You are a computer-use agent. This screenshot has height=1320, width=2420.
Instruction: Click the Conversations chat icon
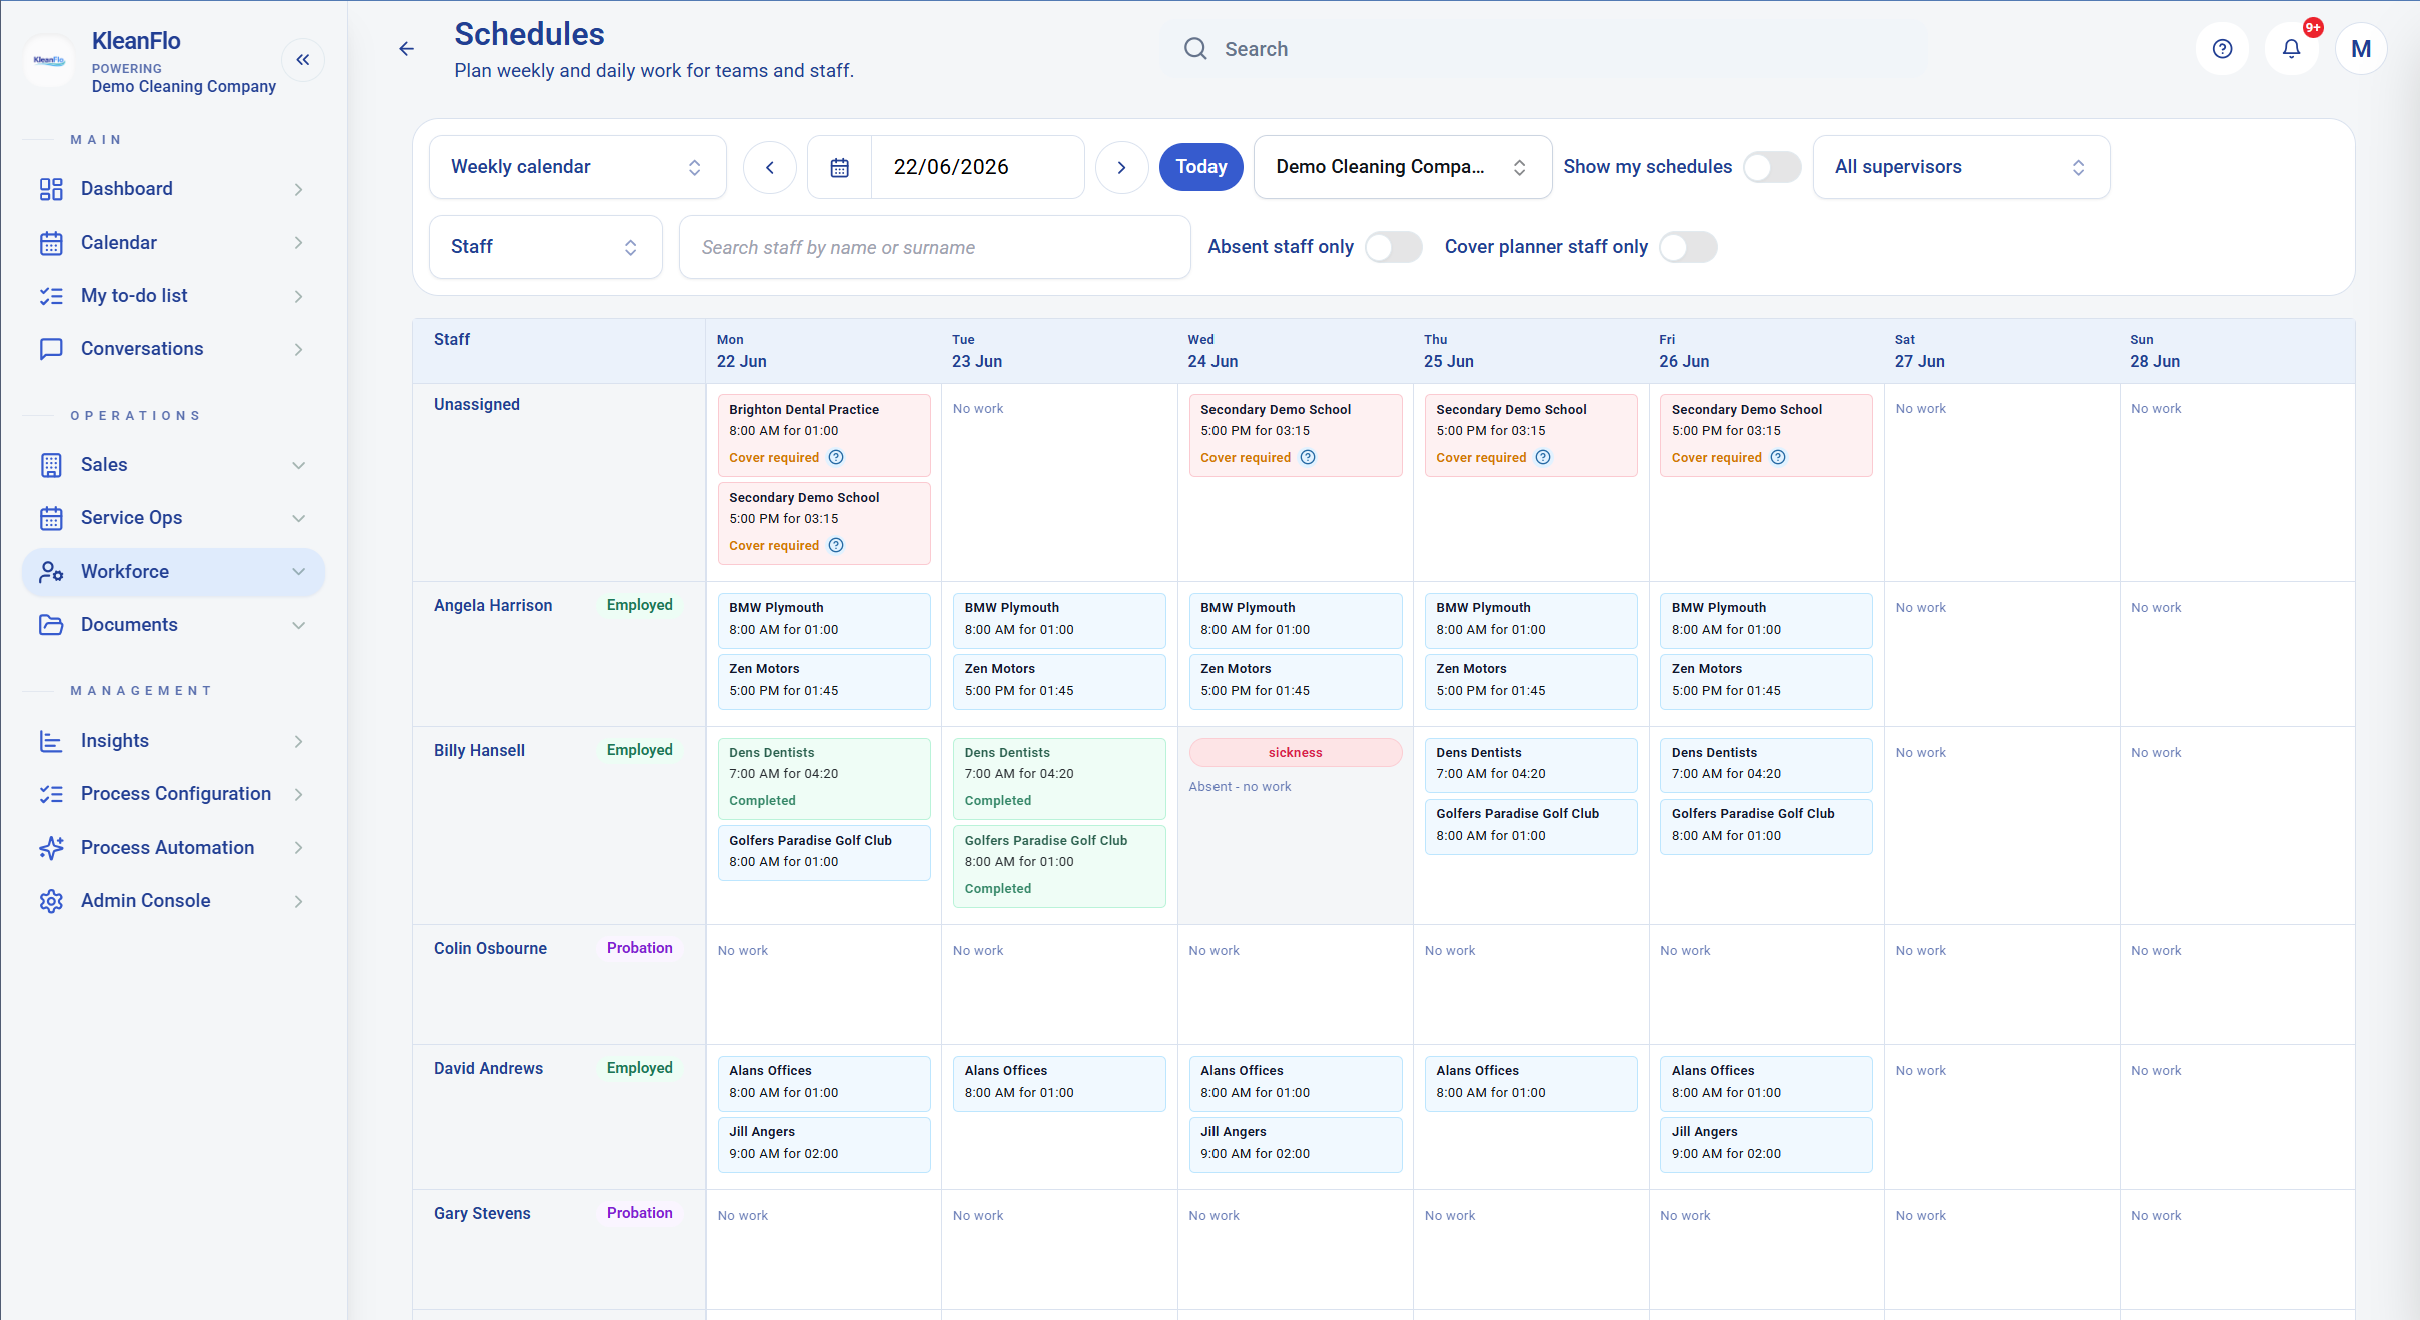coord(51,349)
